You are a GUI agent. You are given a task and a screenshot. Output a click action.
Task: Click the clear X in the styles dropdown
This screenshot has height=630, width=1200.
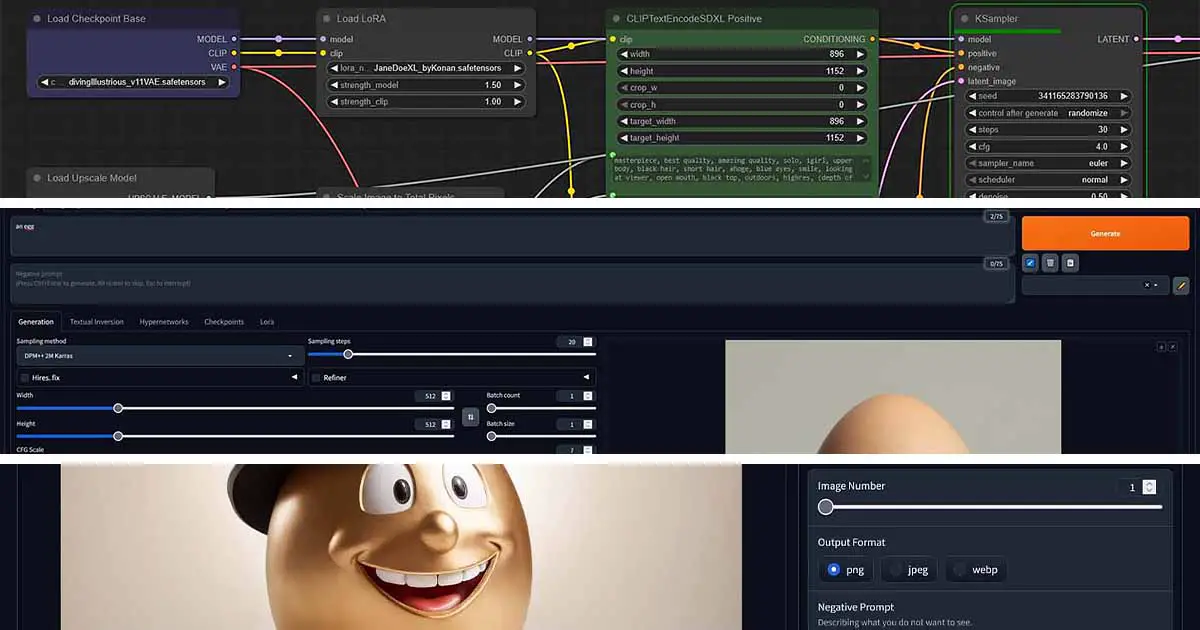[x=1147, y=285]
